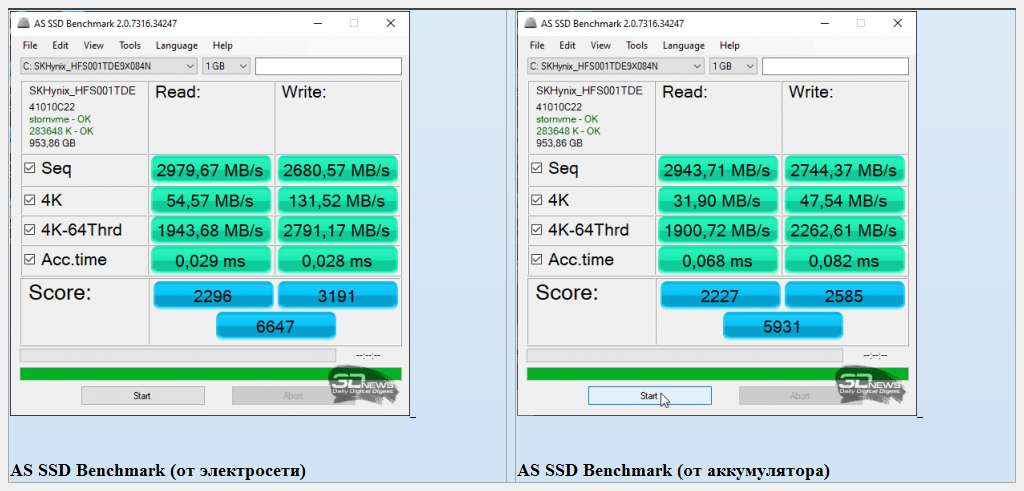Select 2979,67 MB/s Seq read result
Image resolution: width=1024 pixels, height=491 pixels.
(210, 169)
